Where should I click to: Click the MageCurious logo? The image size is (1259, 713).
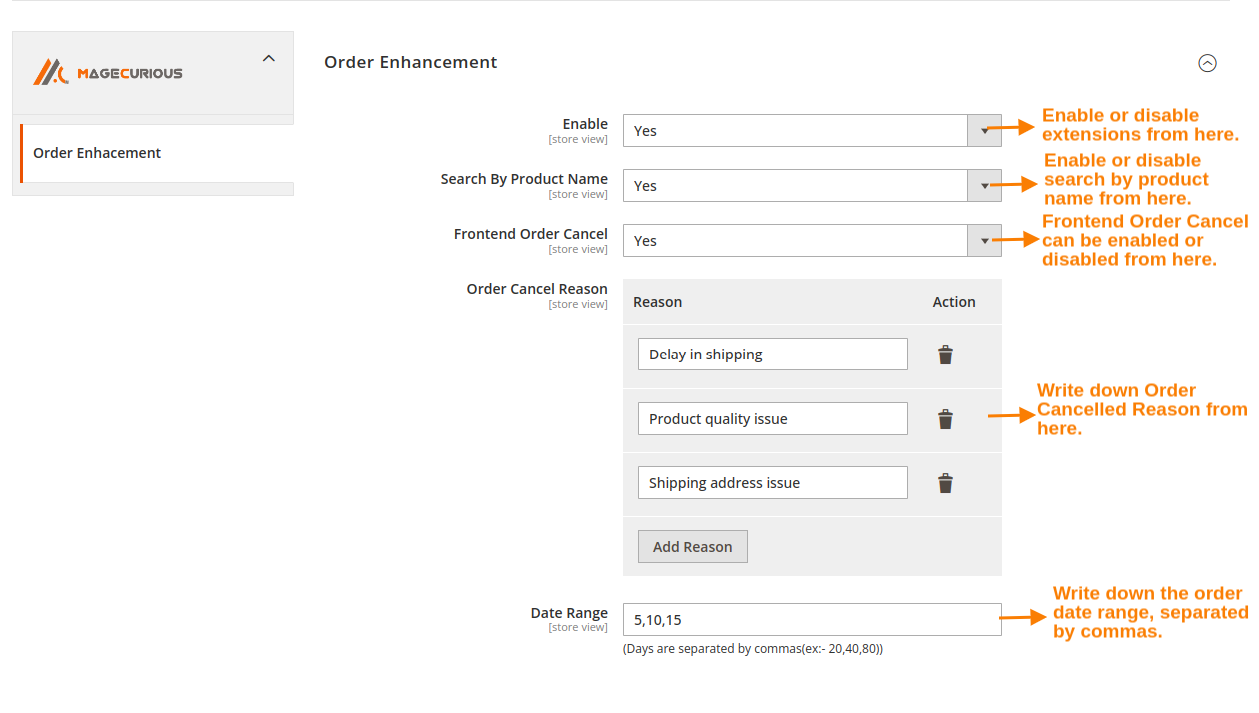tap(110, 71)
